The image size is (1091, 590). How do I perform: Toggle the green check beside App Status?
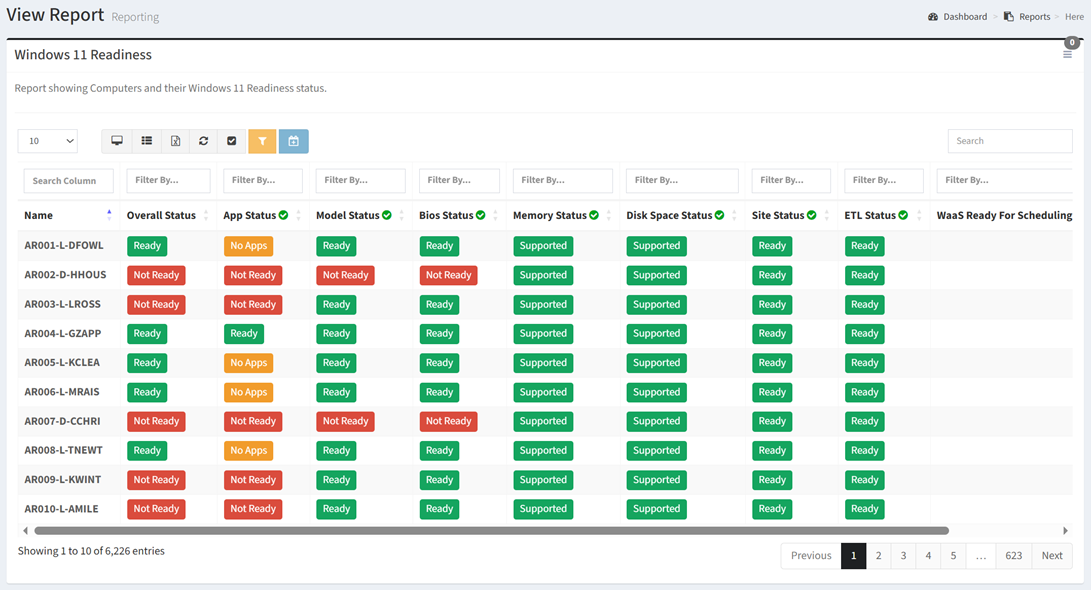point(284,215)
